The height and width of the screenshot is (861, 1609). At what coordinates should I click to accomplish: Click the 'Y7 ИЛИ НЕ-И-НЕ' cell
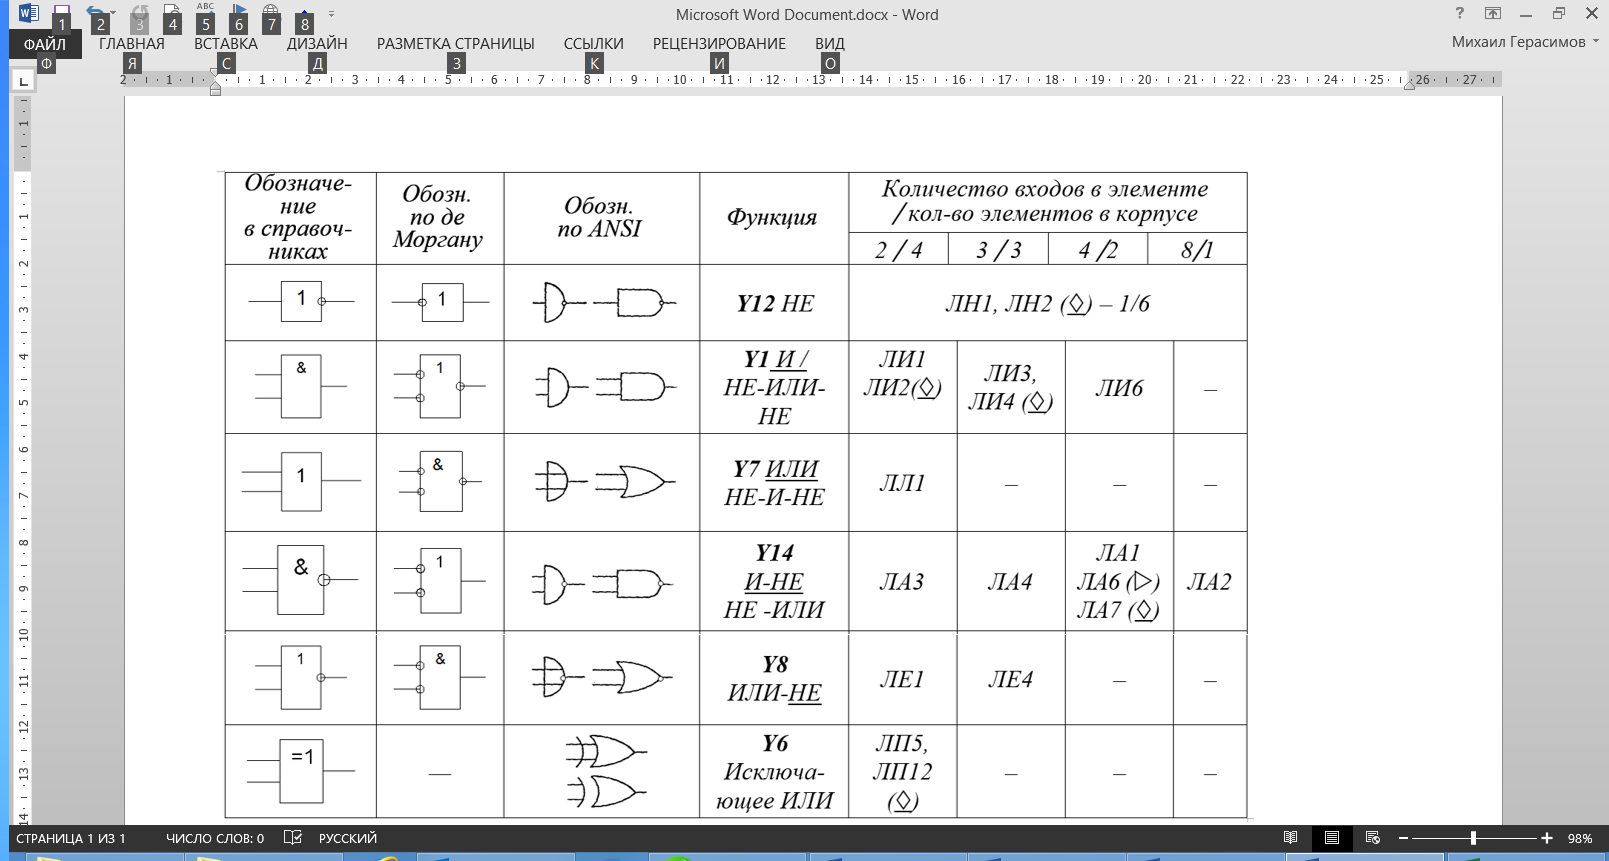pyautogui.click(x=774, y=482)
